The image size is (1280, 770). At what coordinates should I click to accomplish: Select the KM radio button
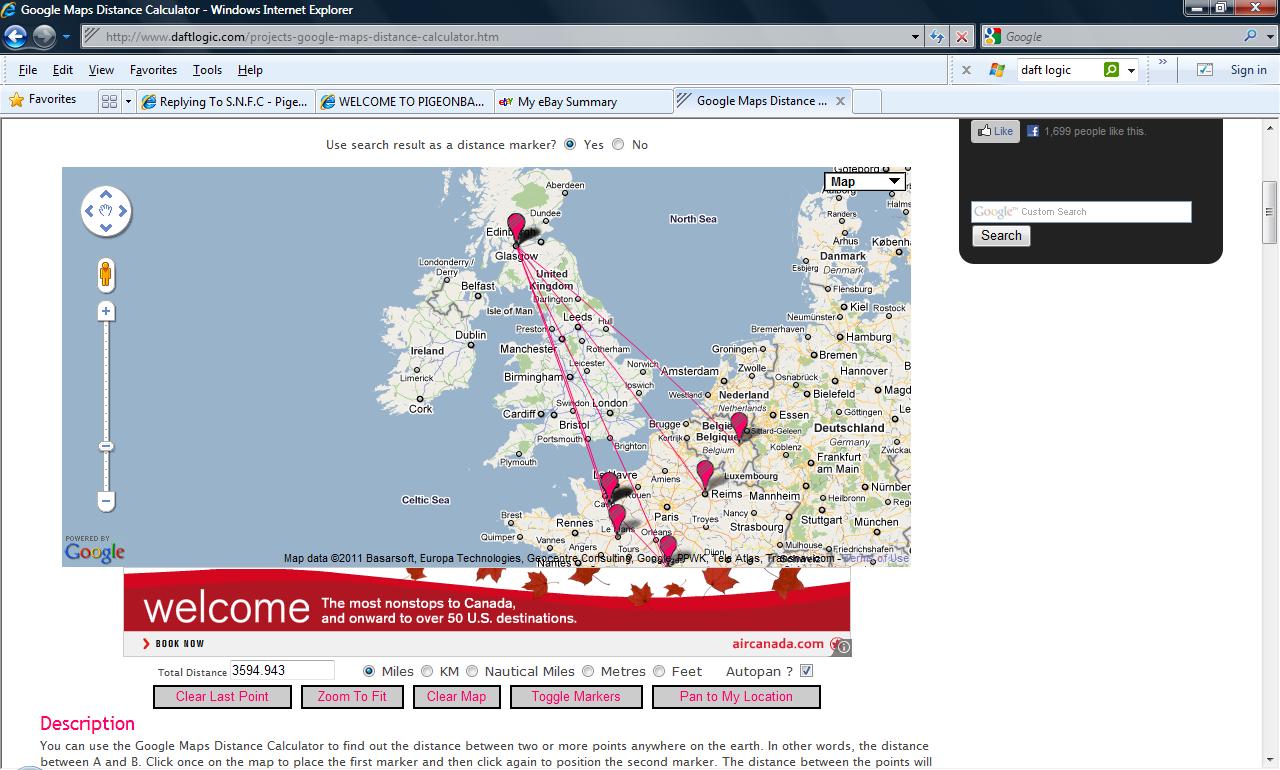click(x=427, y=672)
